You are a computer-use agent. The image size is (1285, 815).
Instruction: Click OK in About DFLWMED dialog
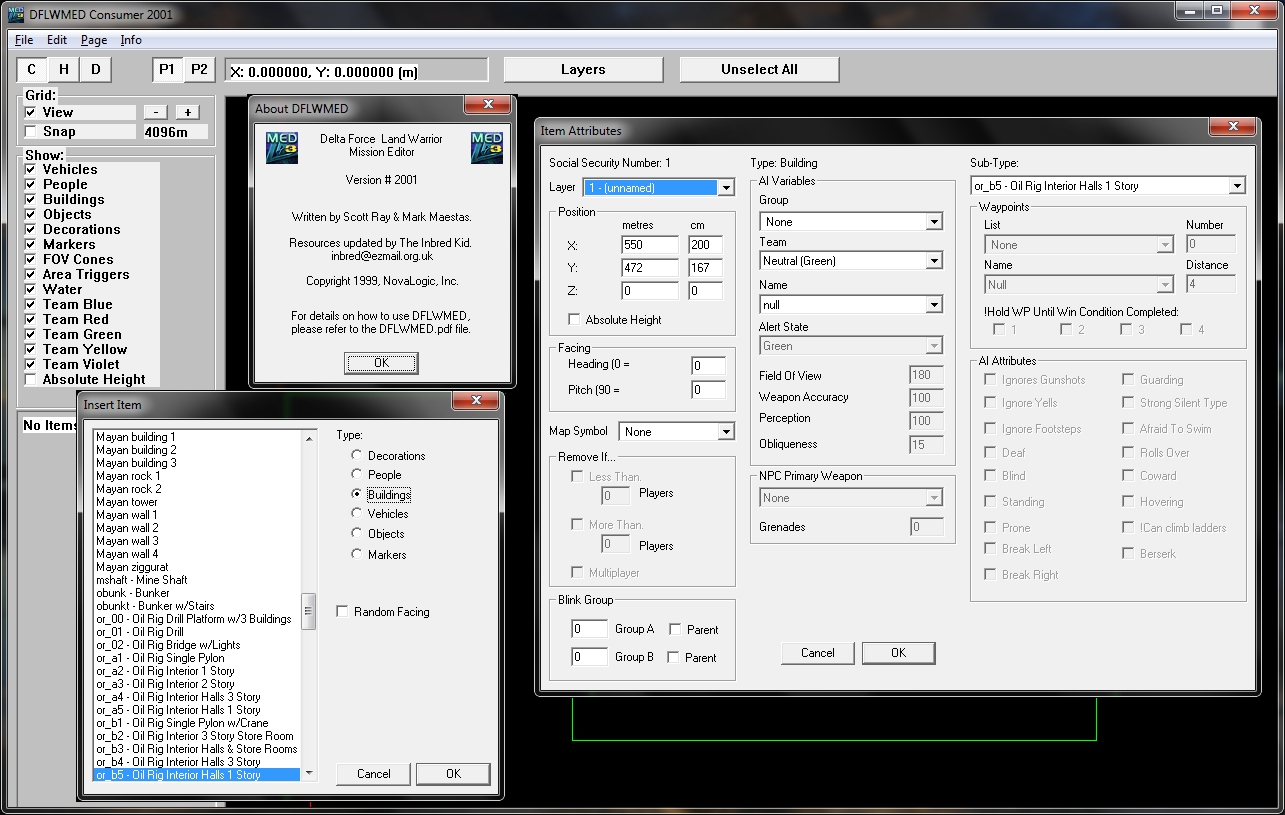(381, 363)
